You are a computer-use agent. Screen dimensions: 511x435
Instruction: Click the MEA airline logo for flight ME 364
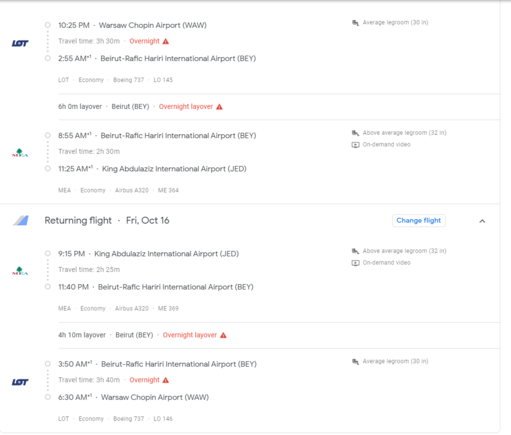coord(20,153)
